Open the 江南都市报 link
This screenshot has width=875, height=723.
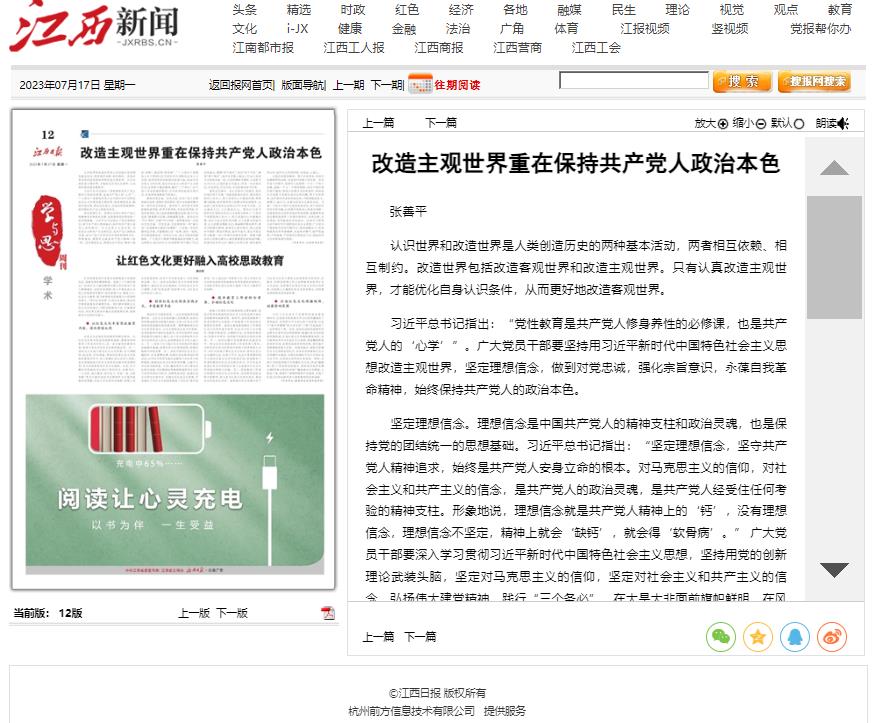(263, 47)
